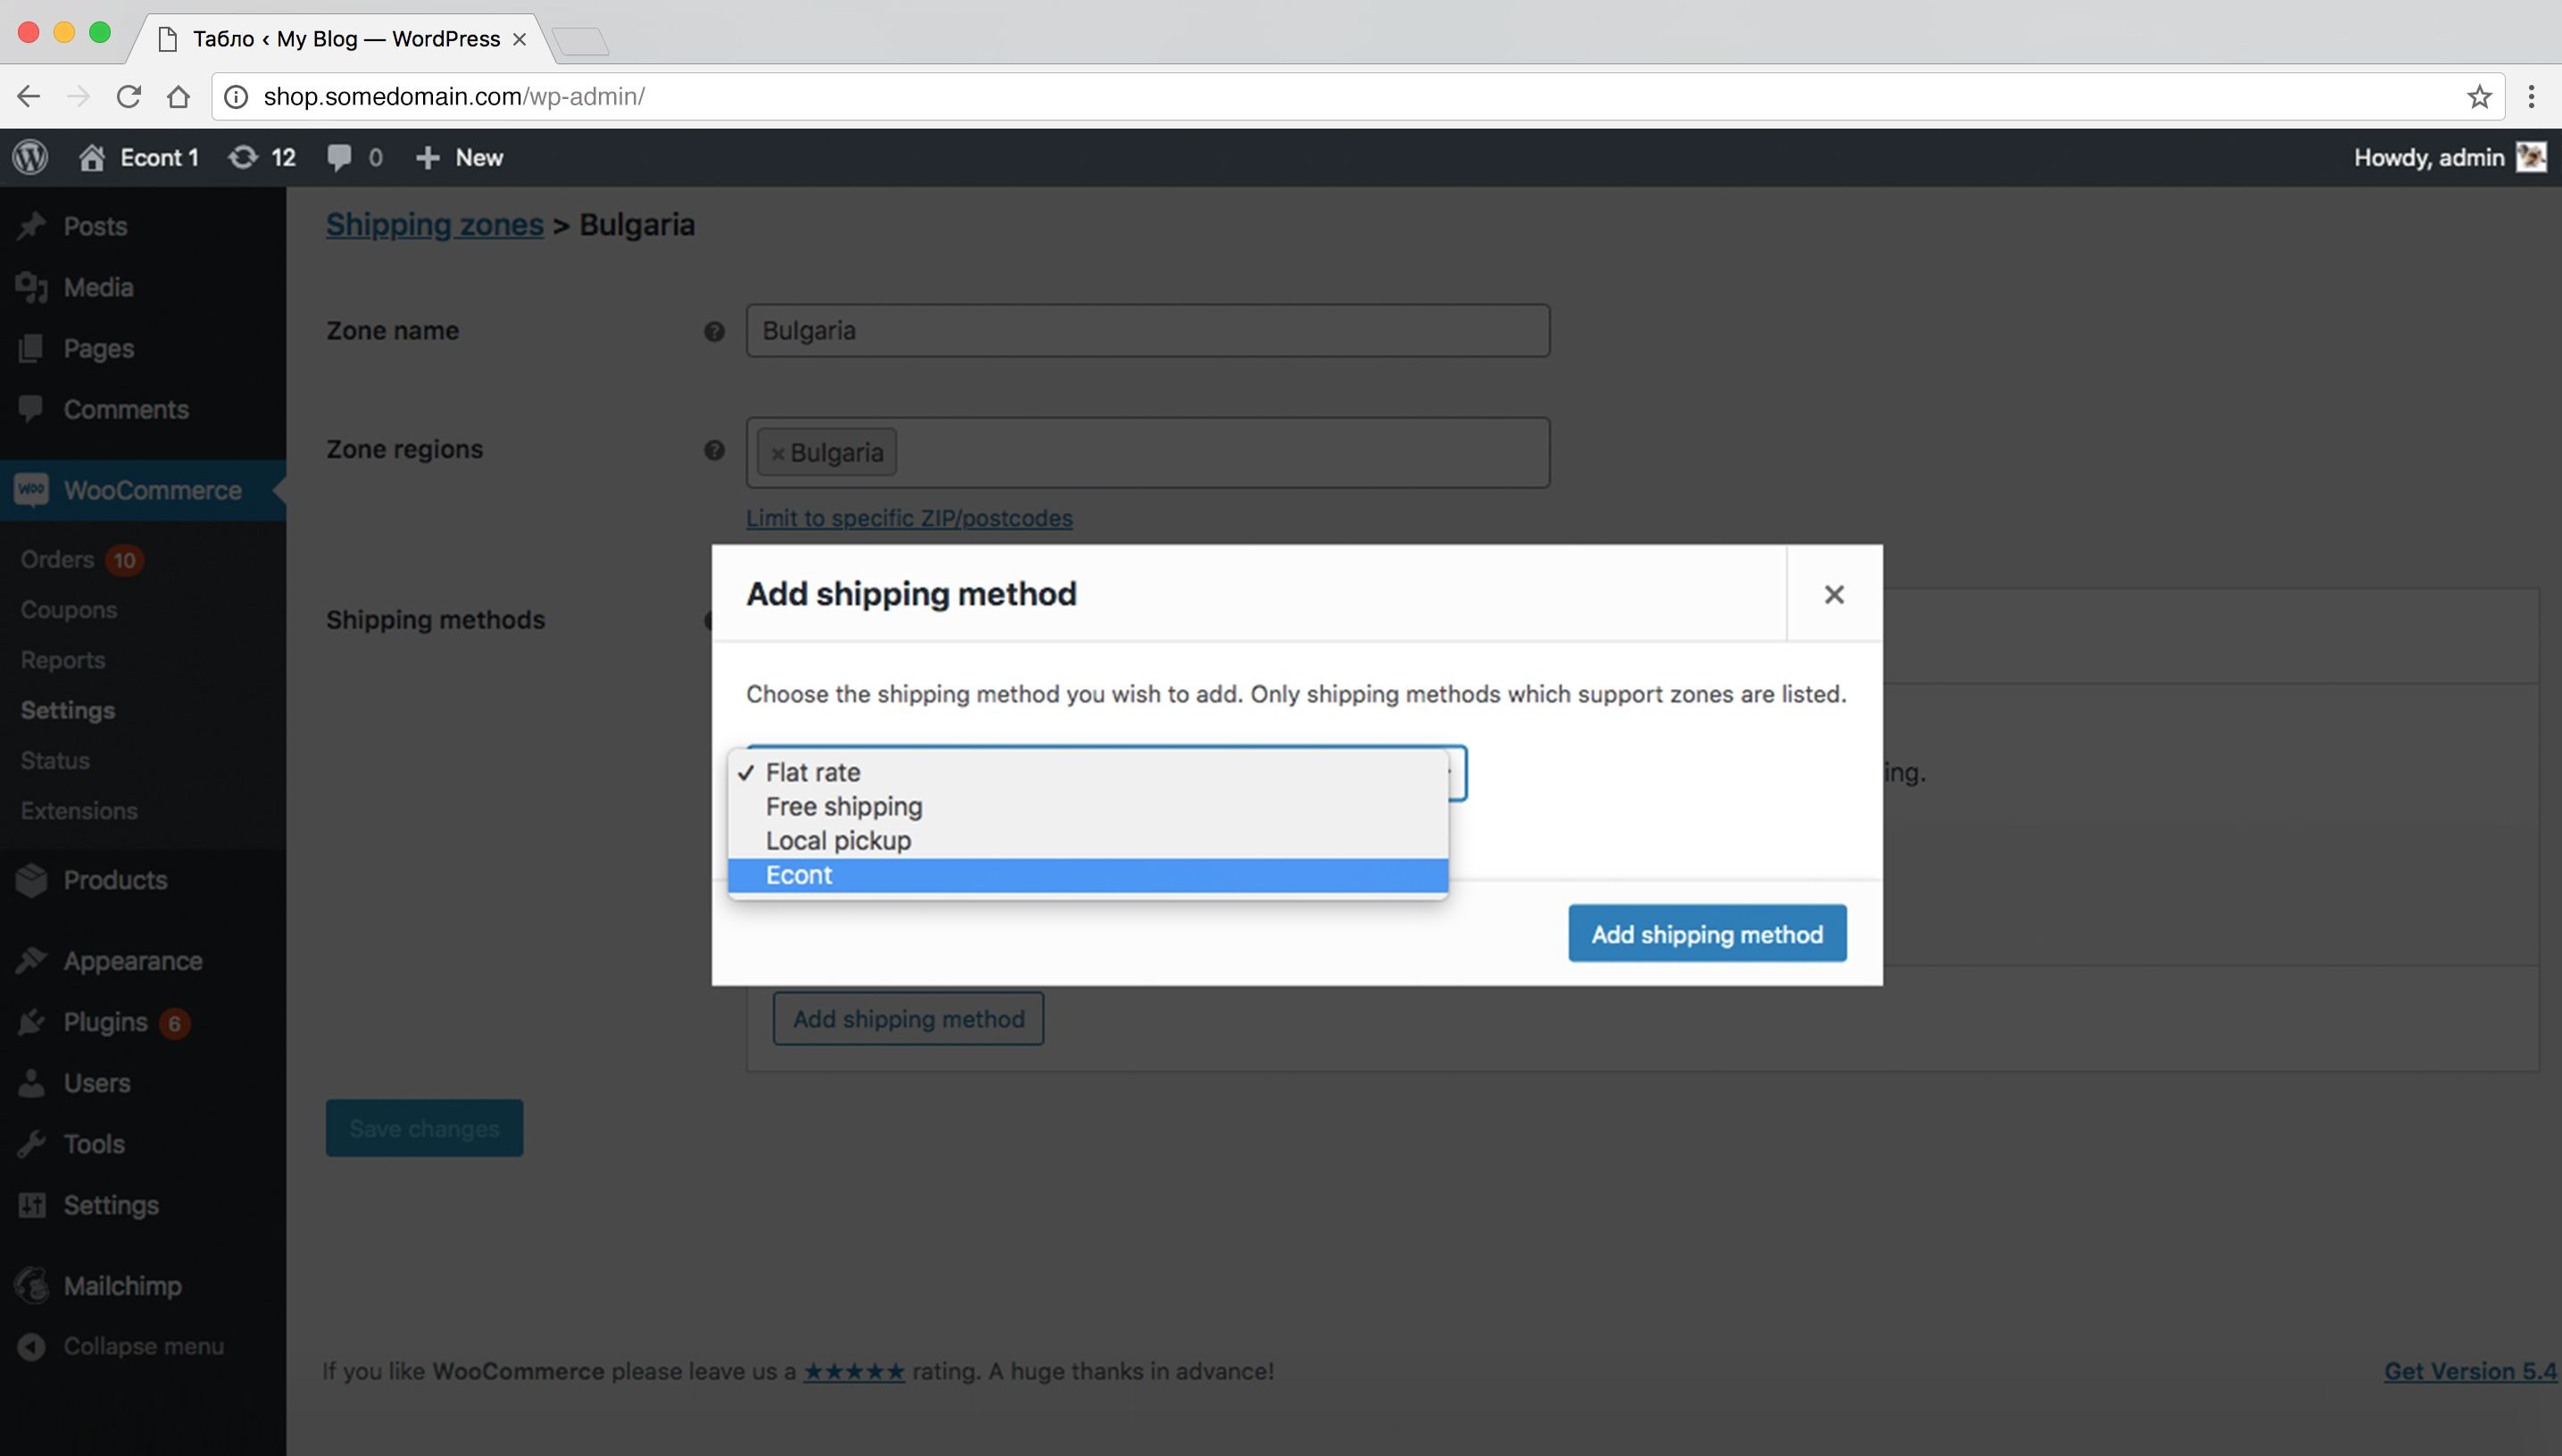Screen dimensions: 2562x1456
Task: Select Free shipping in the dropdown
Action: (1088, 806)
